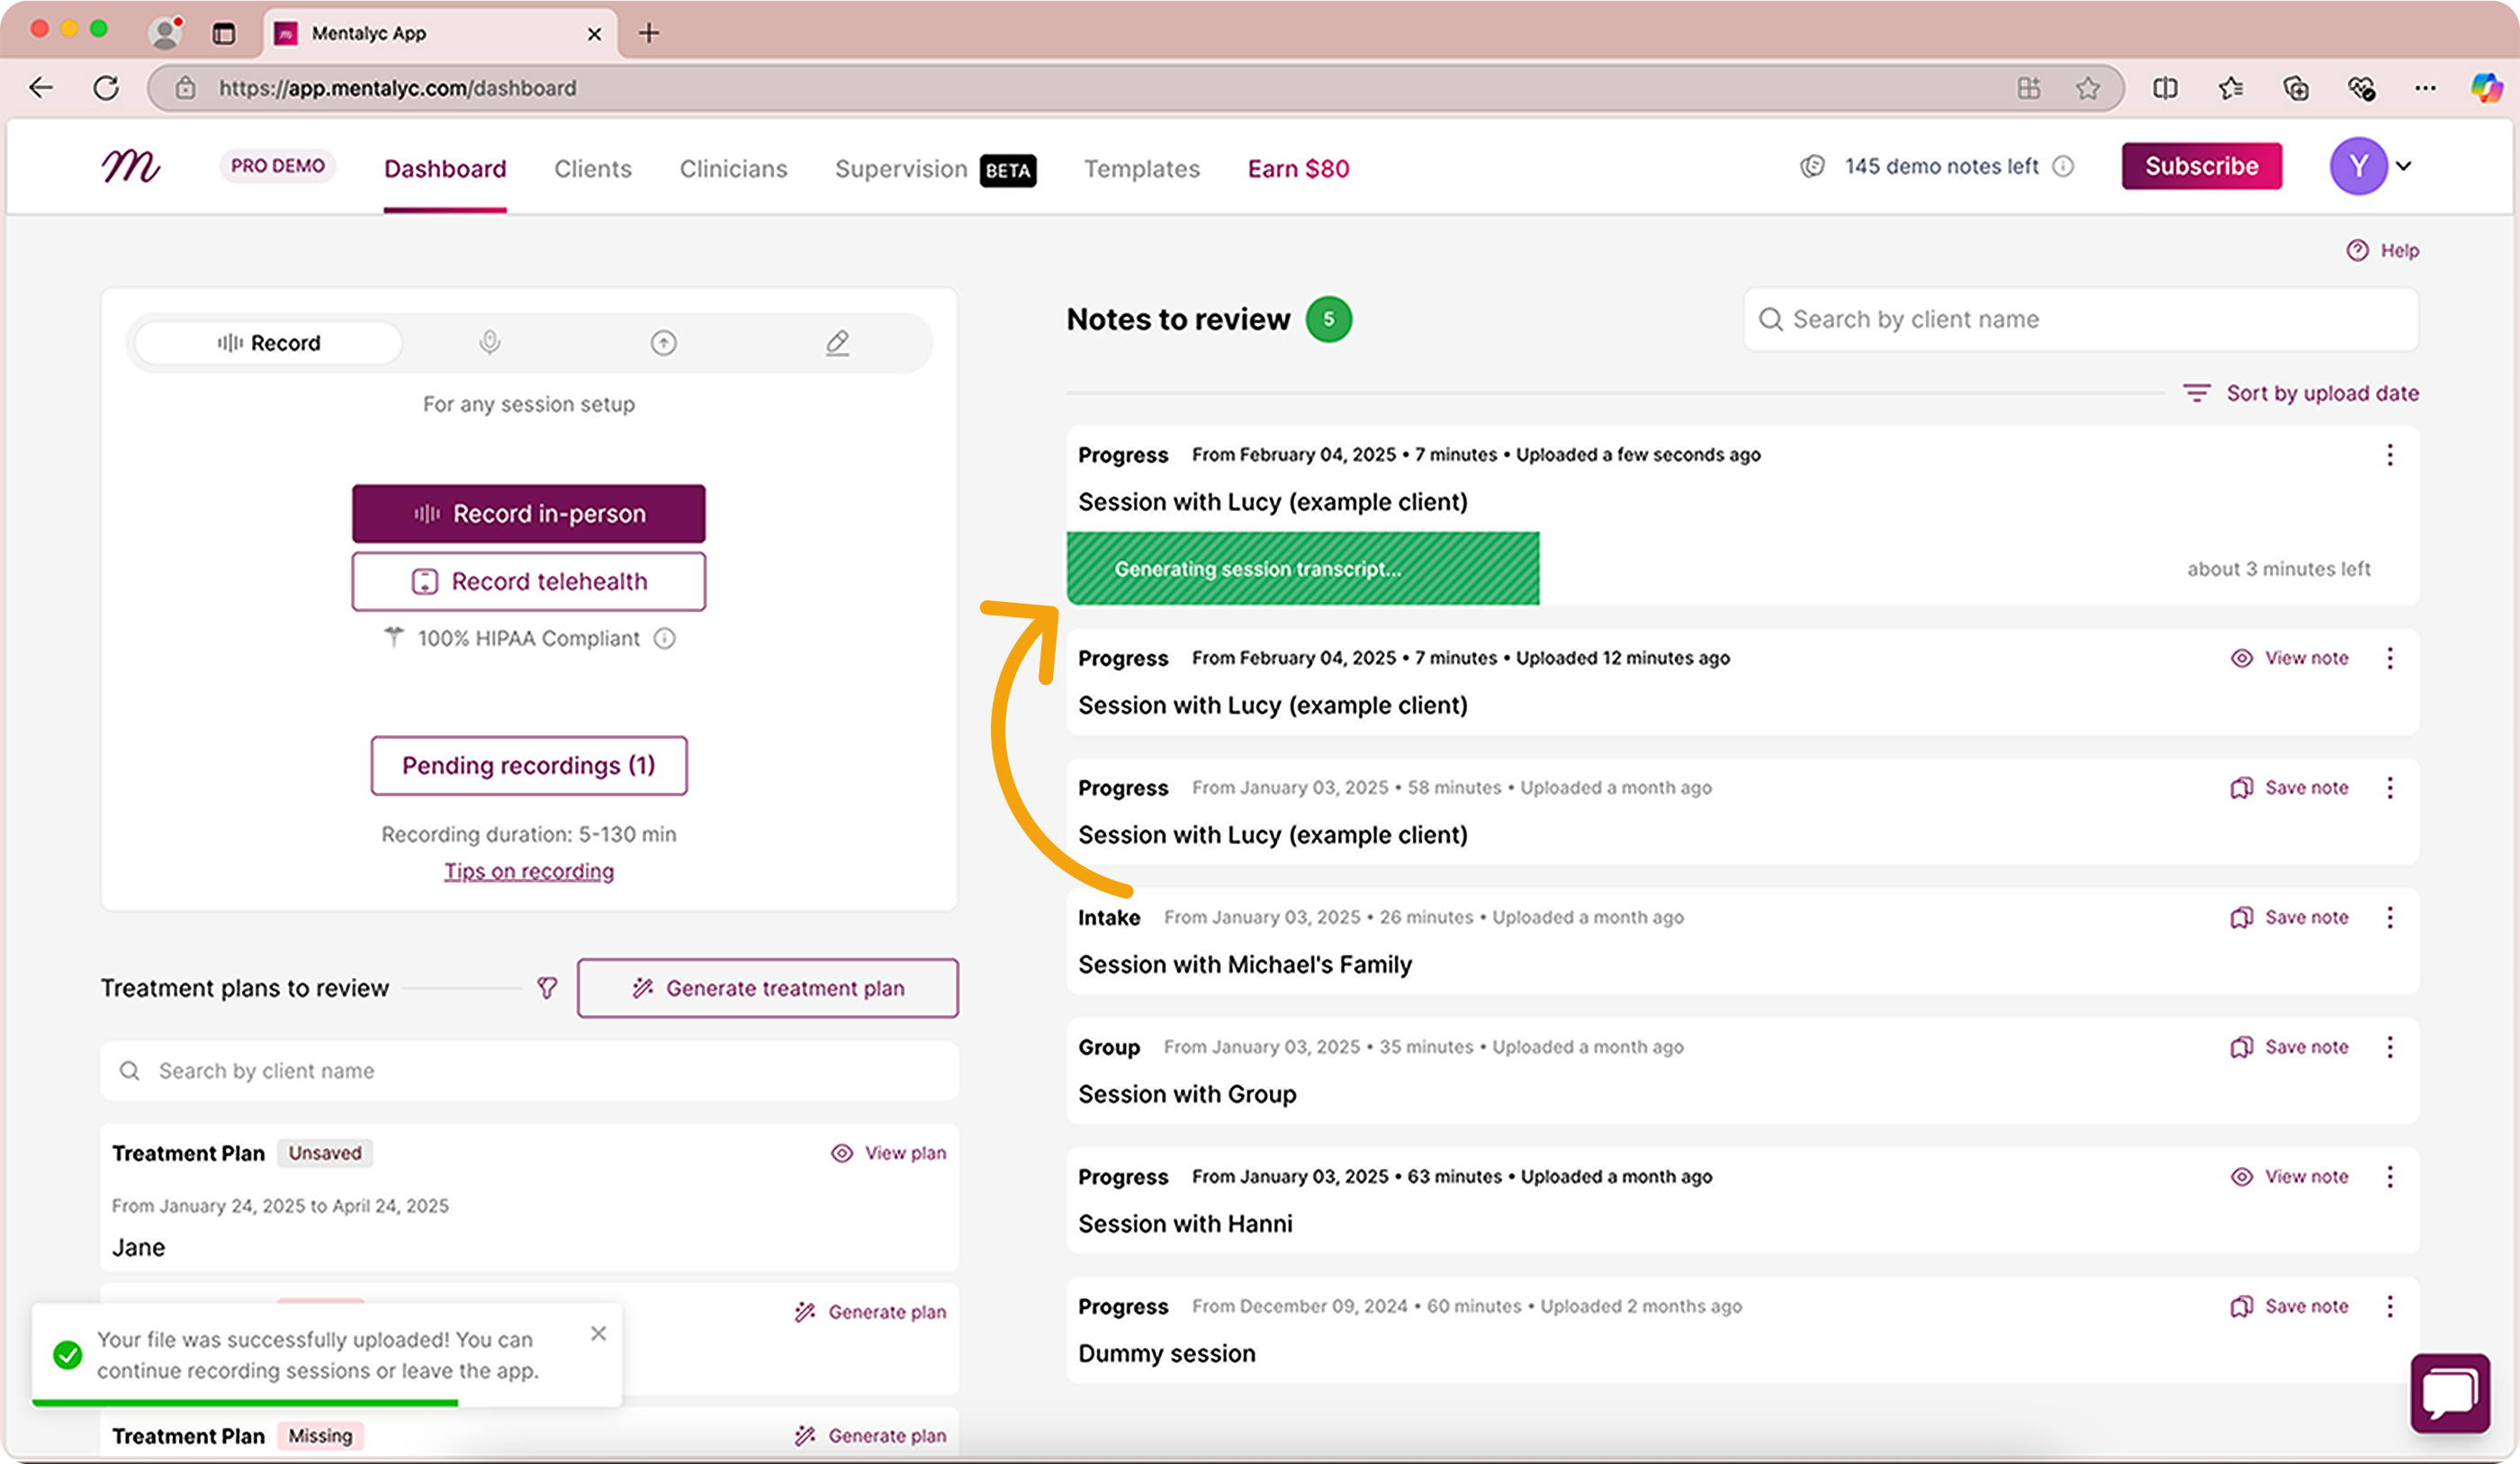
Task: Open the Clients tab
Action: (x=593, y=169)
